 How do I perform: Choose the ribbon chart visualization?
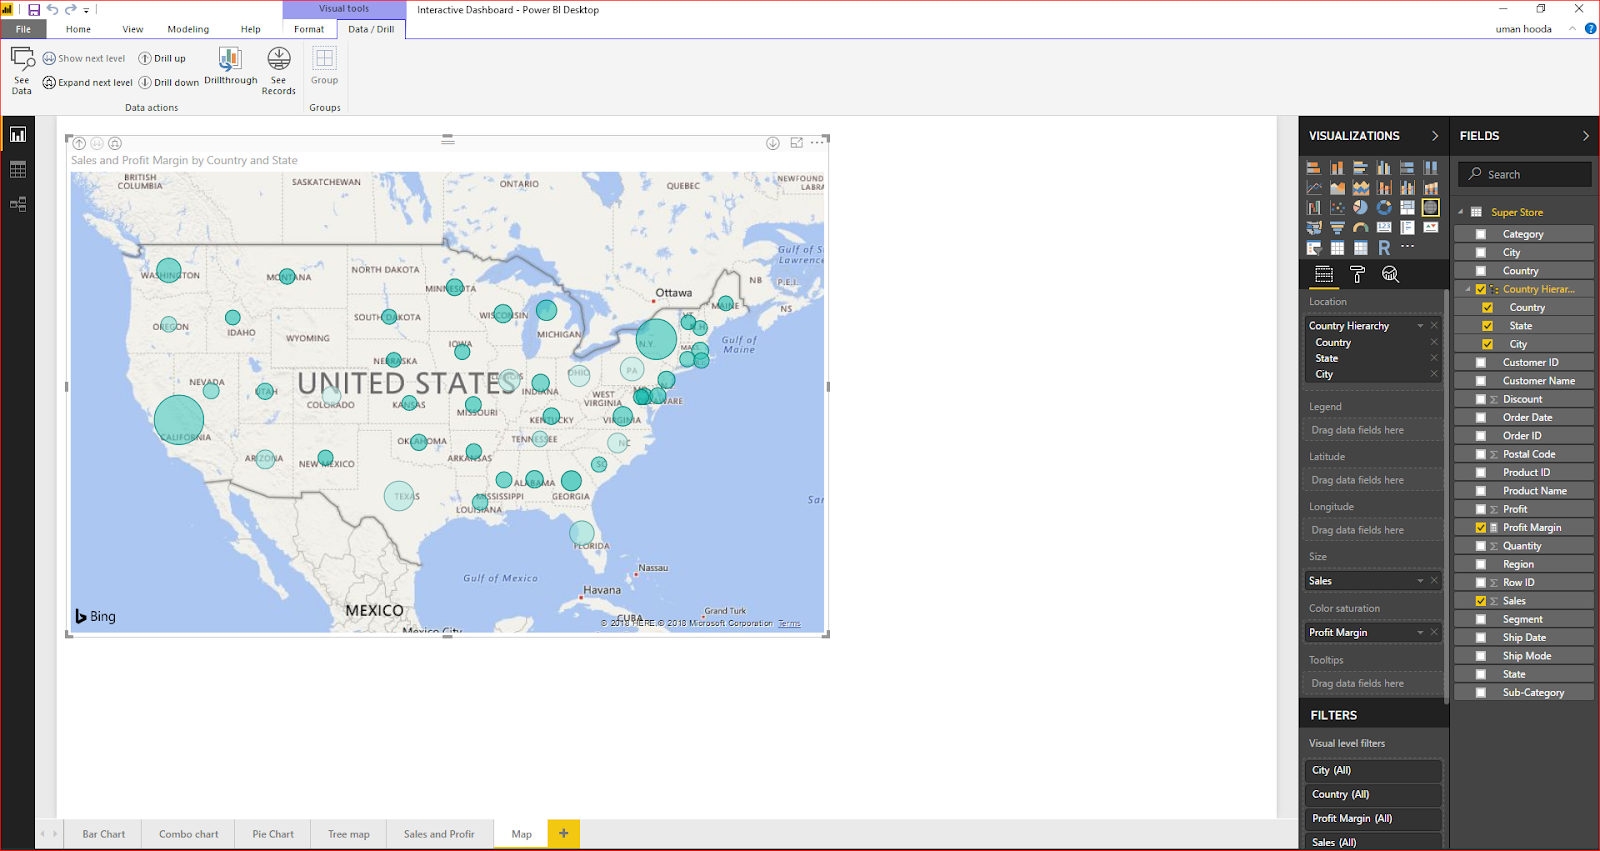(1431, 188)
